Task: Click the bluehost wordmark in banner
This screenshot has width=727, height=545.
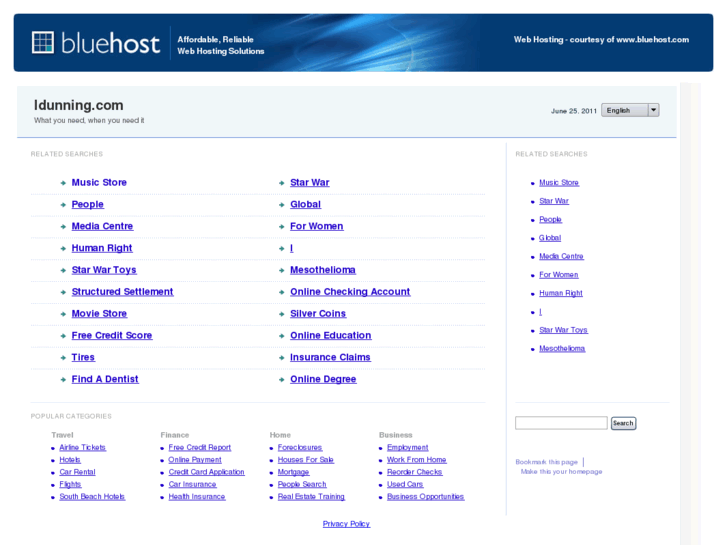Action: [x=110, y=43]
